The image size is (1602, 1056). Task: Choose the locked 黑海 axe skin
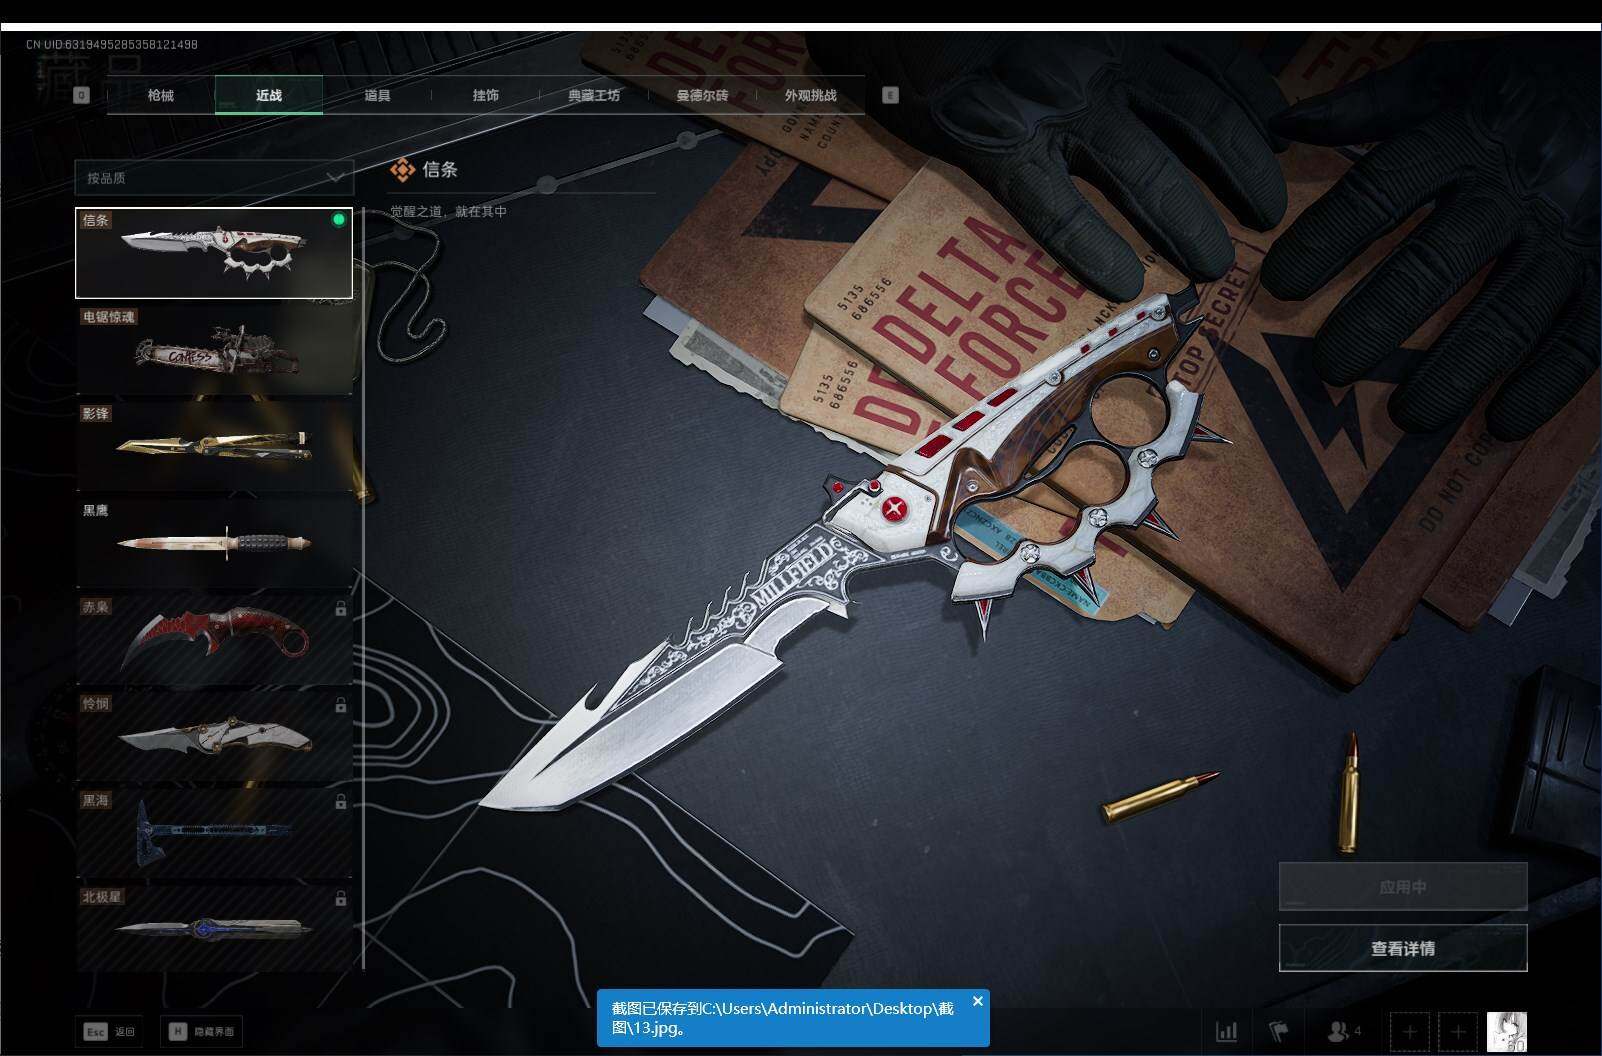coord(214,834)
